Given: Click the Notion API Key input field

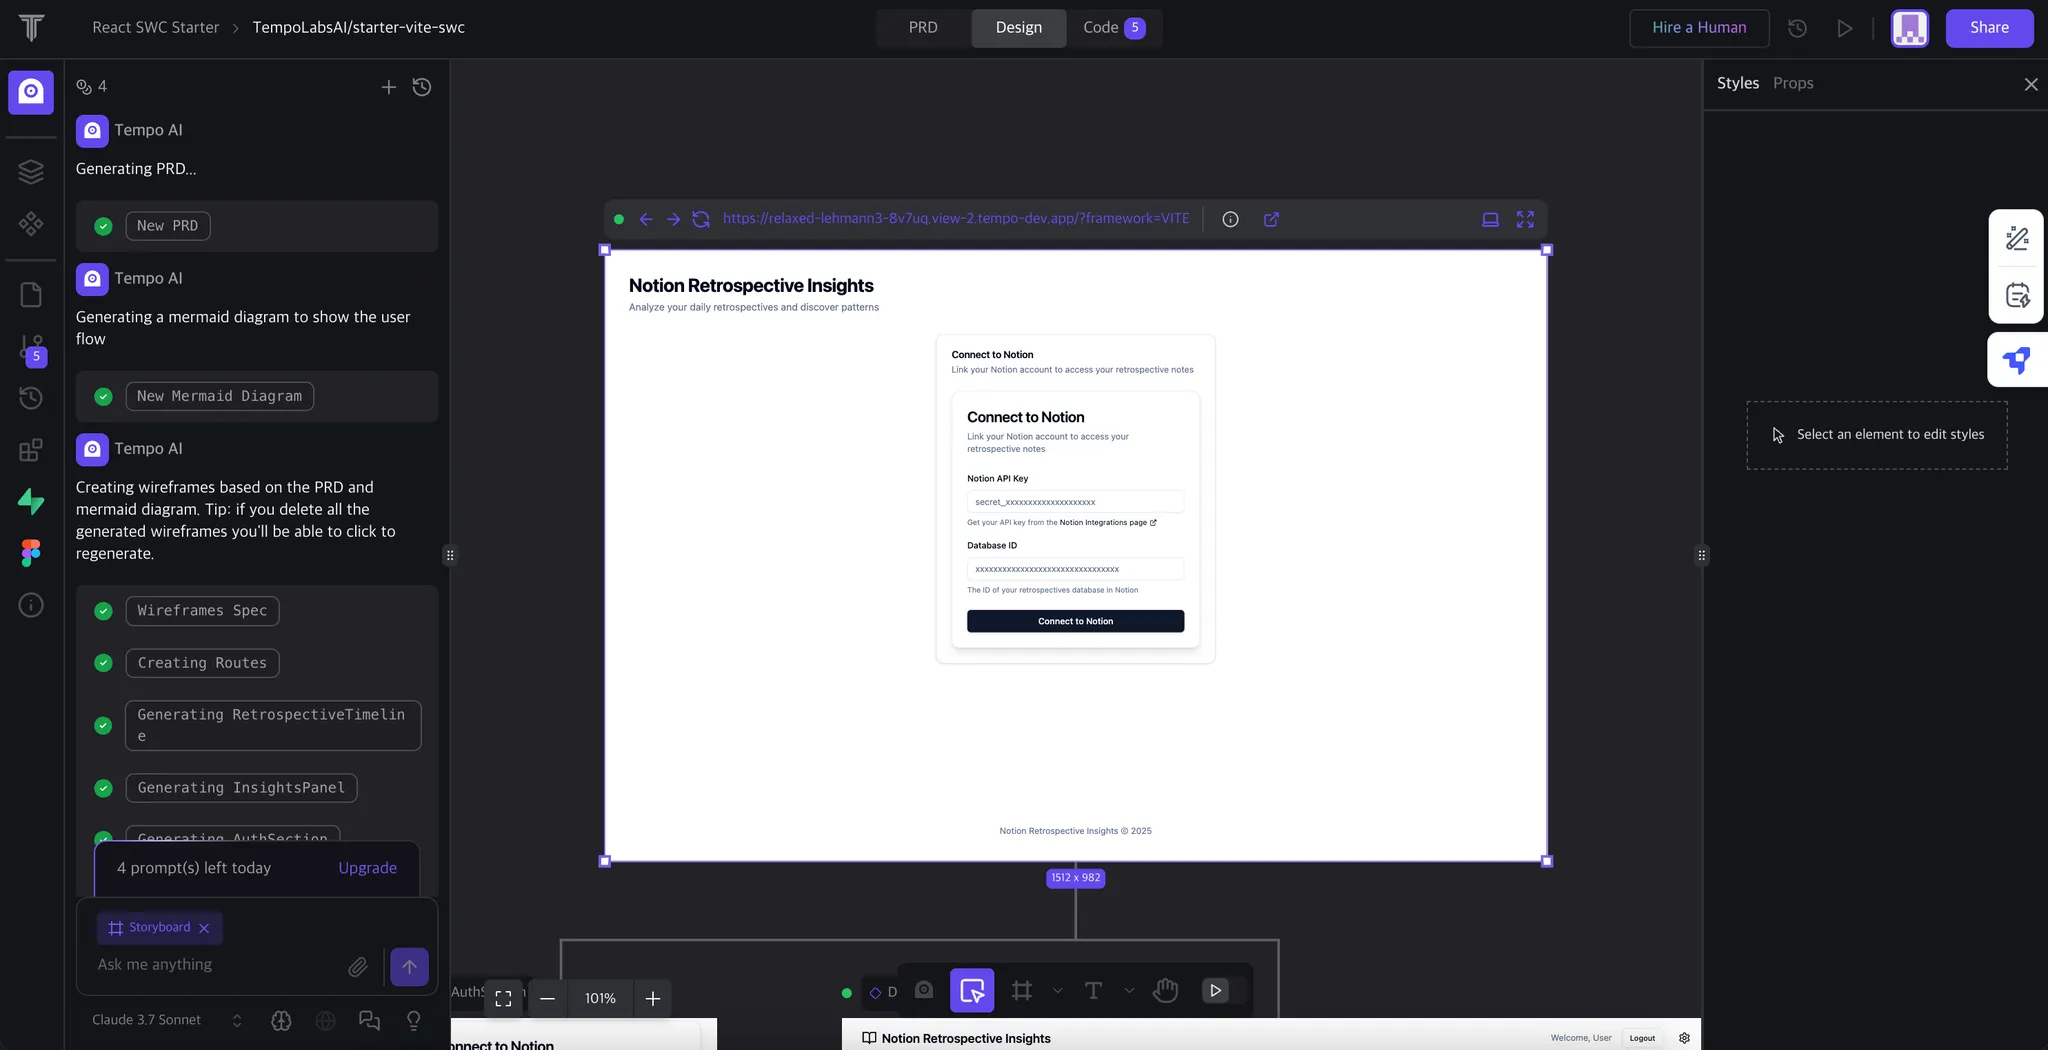Looking at the screenshot, I should tap(1075, 502).
